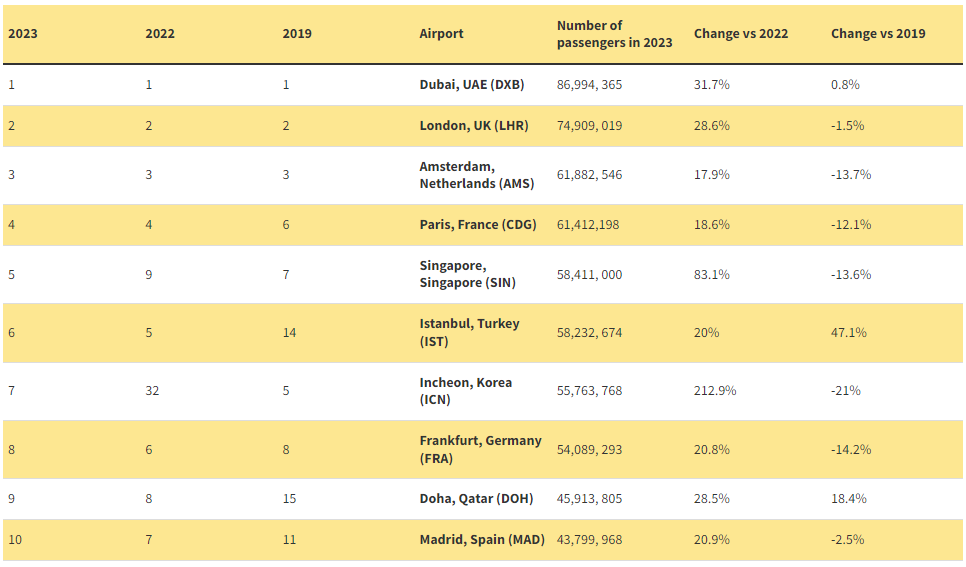
Task: Click passenger count '61,412,198'
Action: pos(588,225)
